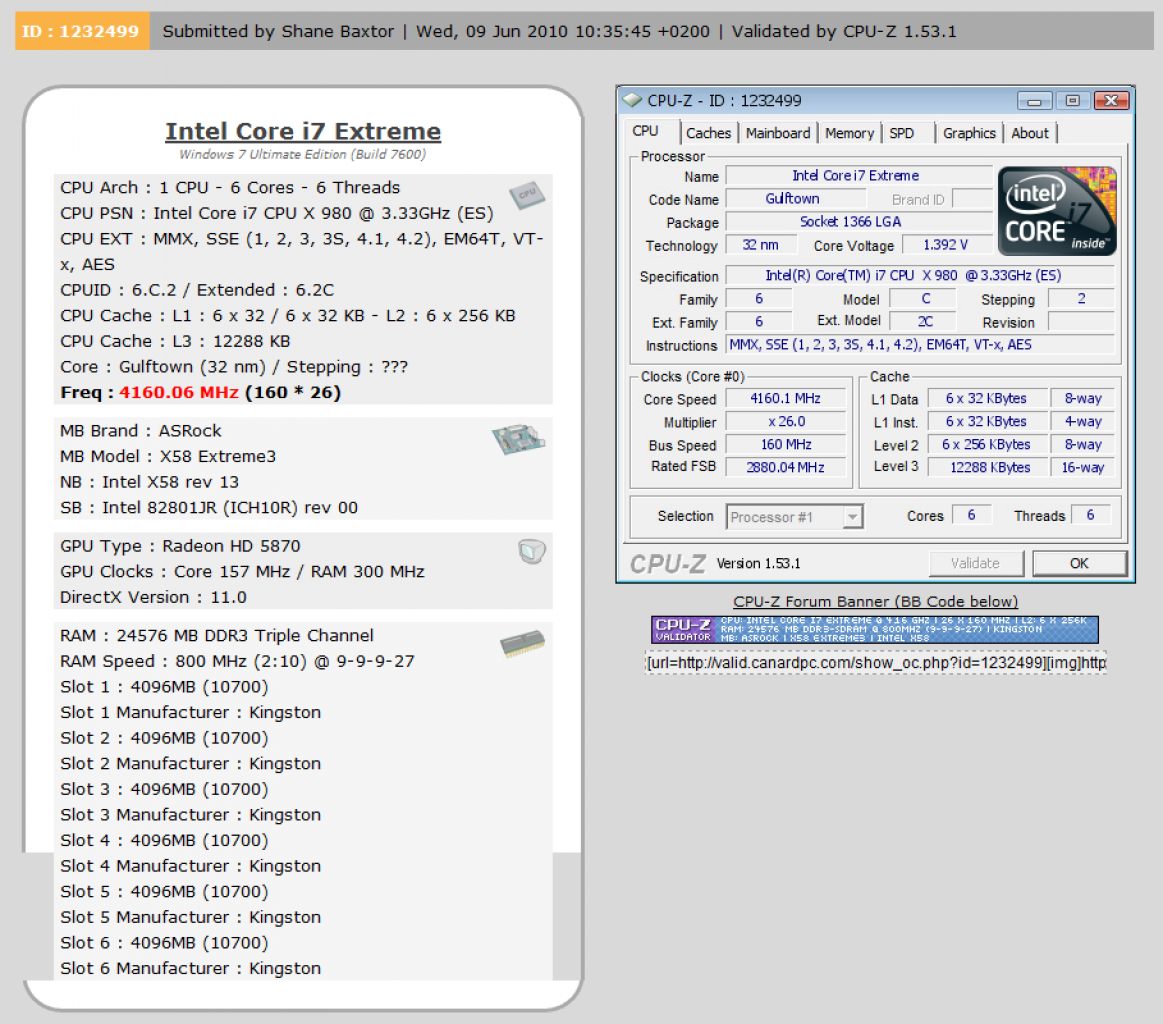This screenshot has width=1163, height=1024.
Task: Click the Ext. Model value 2C
Action: pos(924,321)
